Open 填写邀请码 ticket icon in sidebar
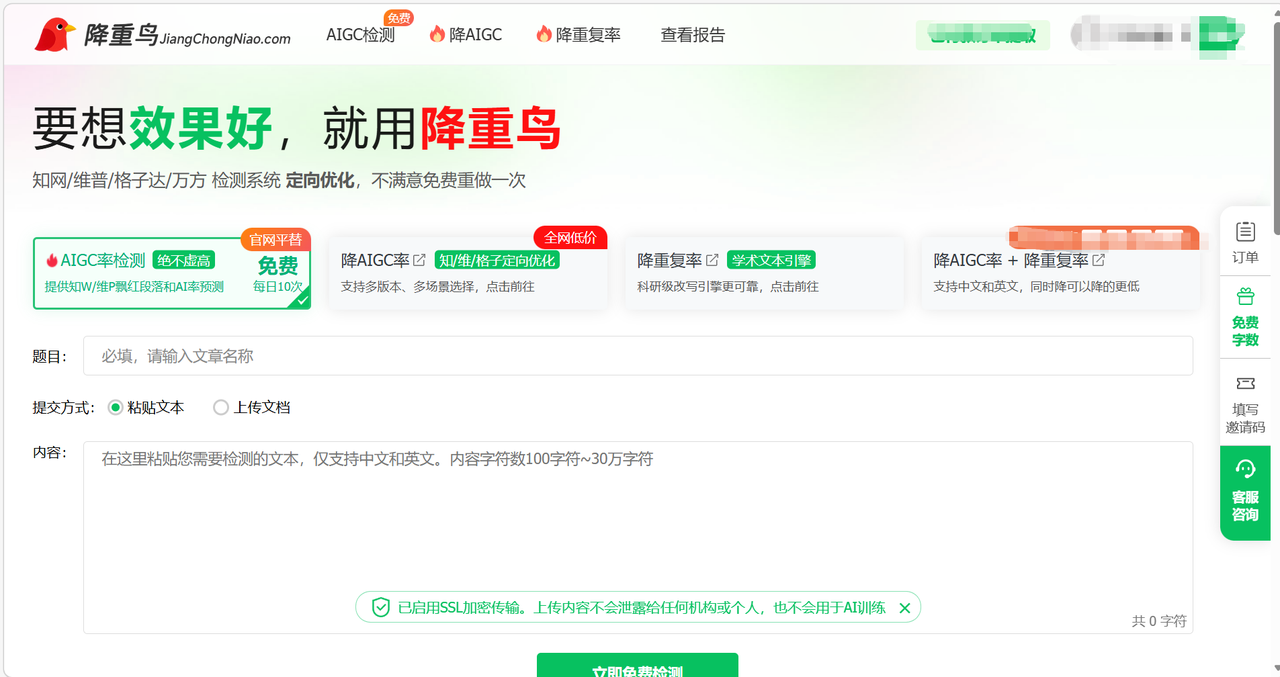This screenshot has width=1280, height=677. (x=1245, y=383)
